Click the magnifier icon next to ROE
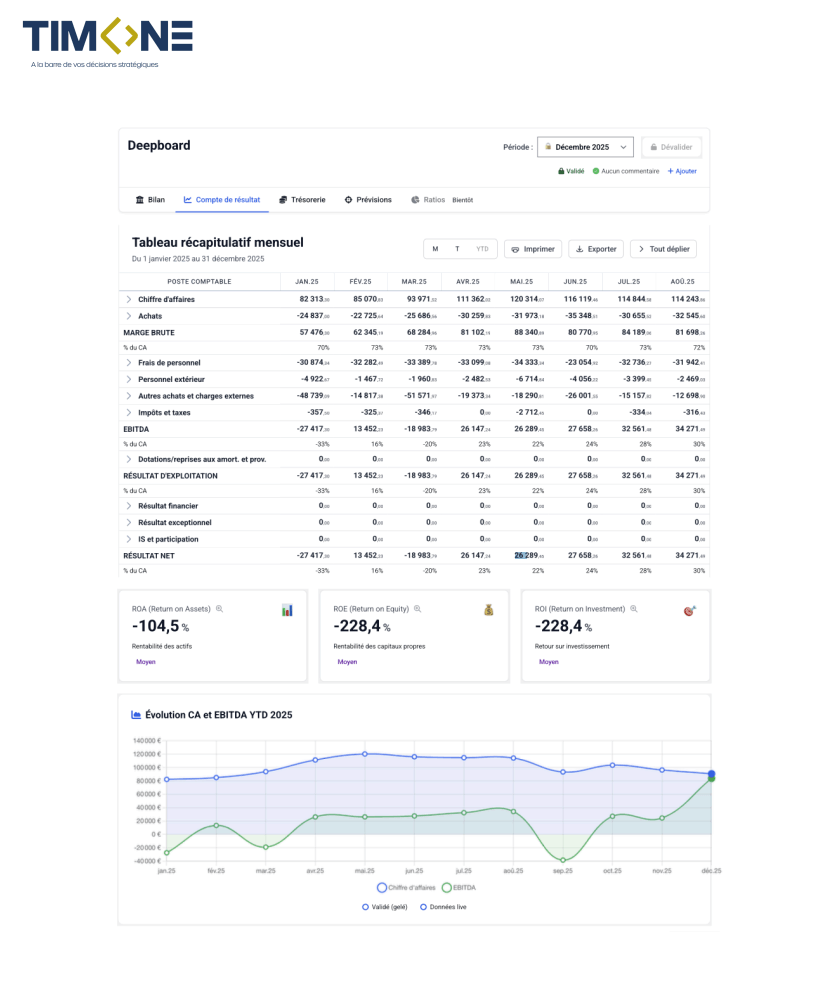The width and height of the screenshot is (824, 991). (418, 609)
